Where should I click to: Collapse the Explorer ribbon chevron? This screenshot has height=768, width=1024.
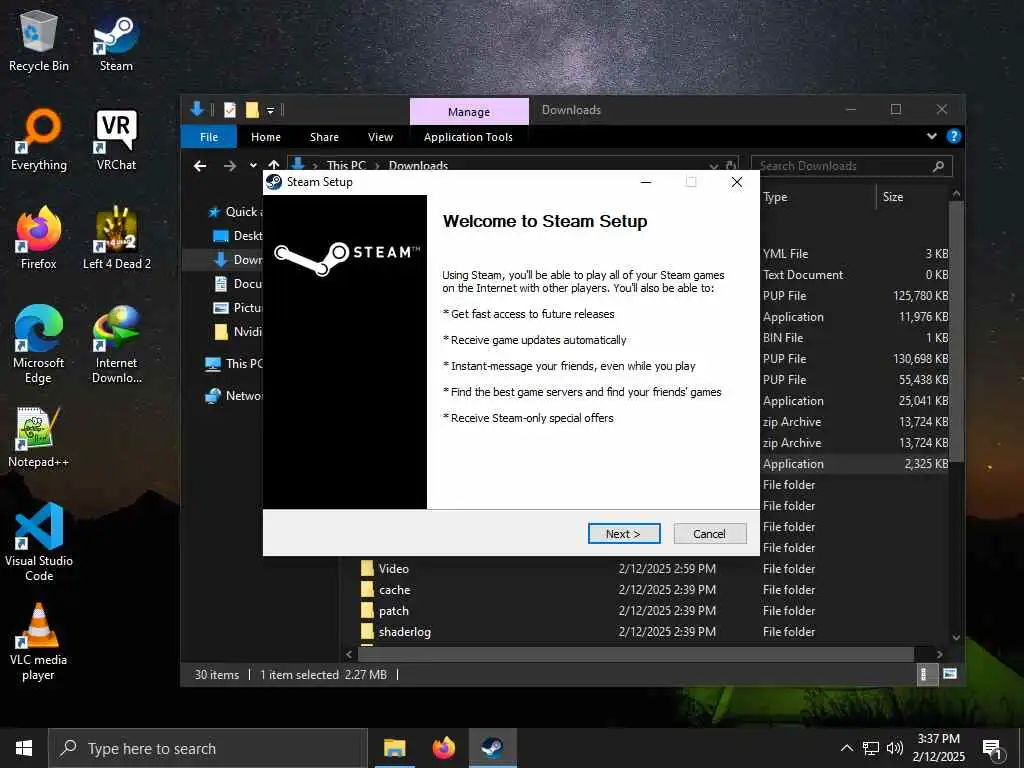pyautogui.click(x=932, y=136)
